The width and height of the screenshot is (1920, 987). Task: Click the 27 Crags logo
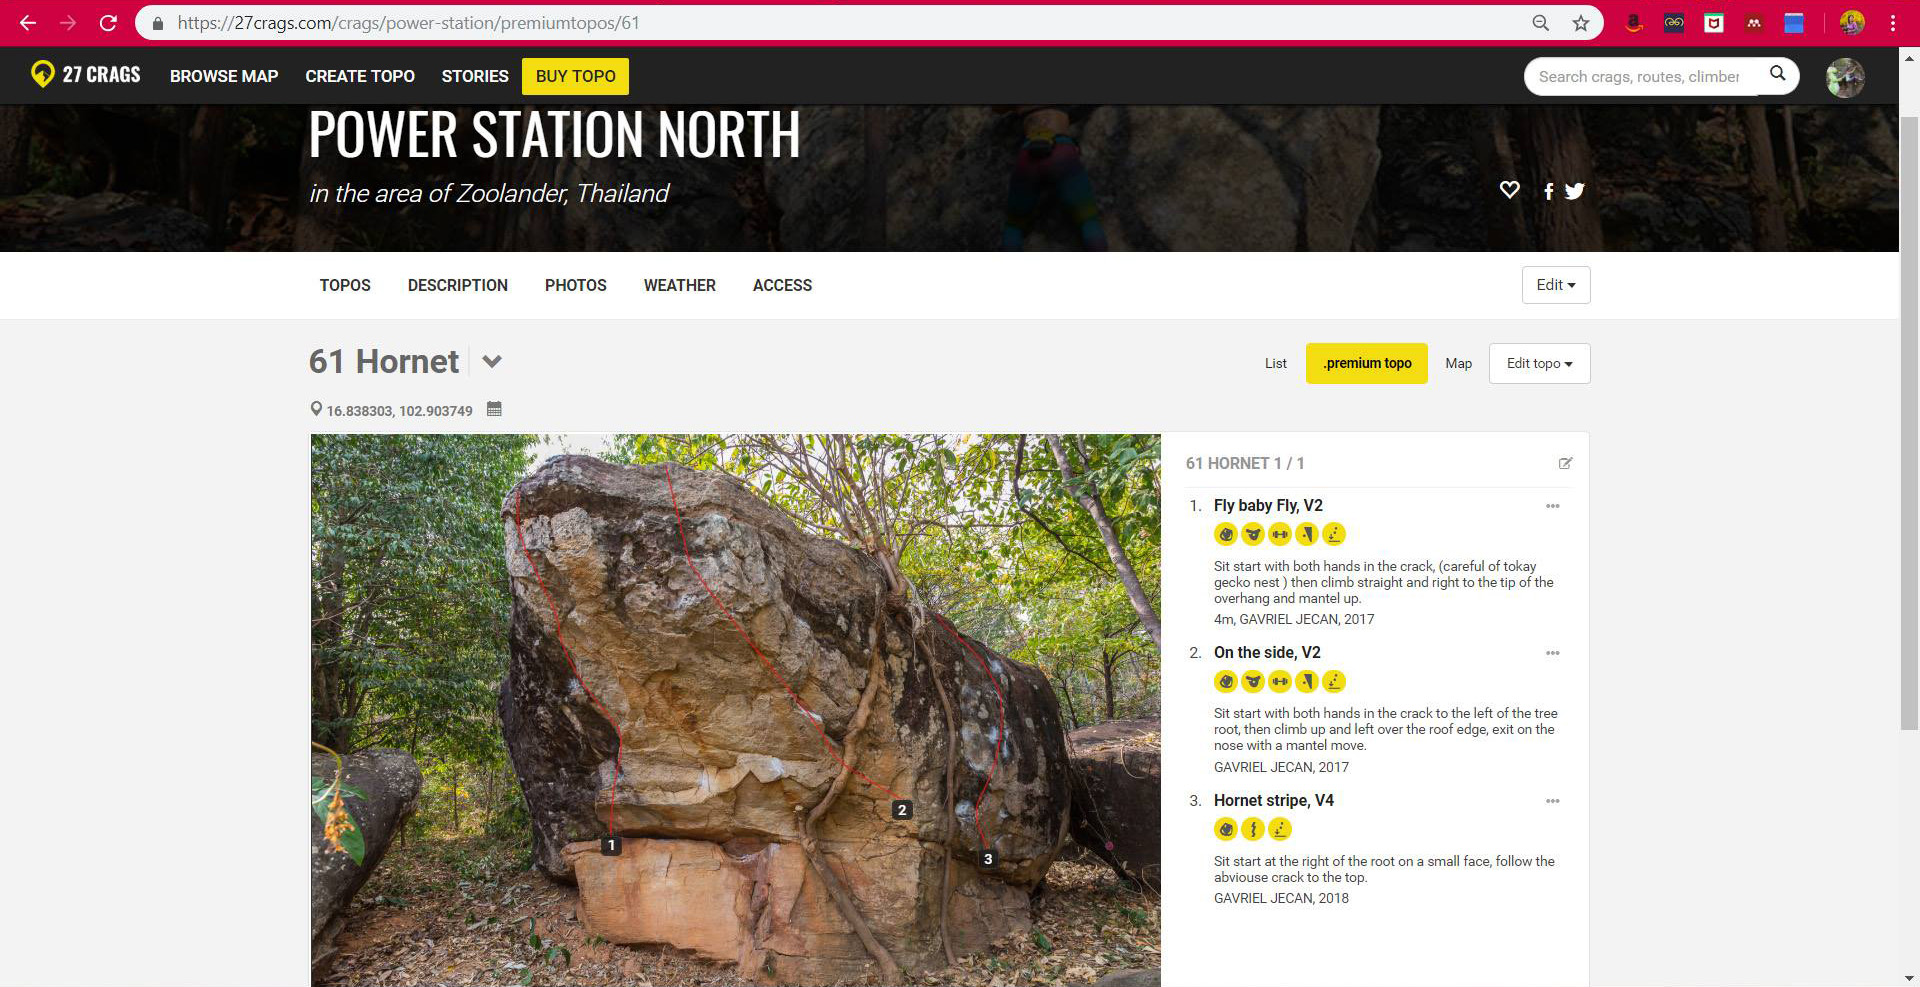coord(86,75)
